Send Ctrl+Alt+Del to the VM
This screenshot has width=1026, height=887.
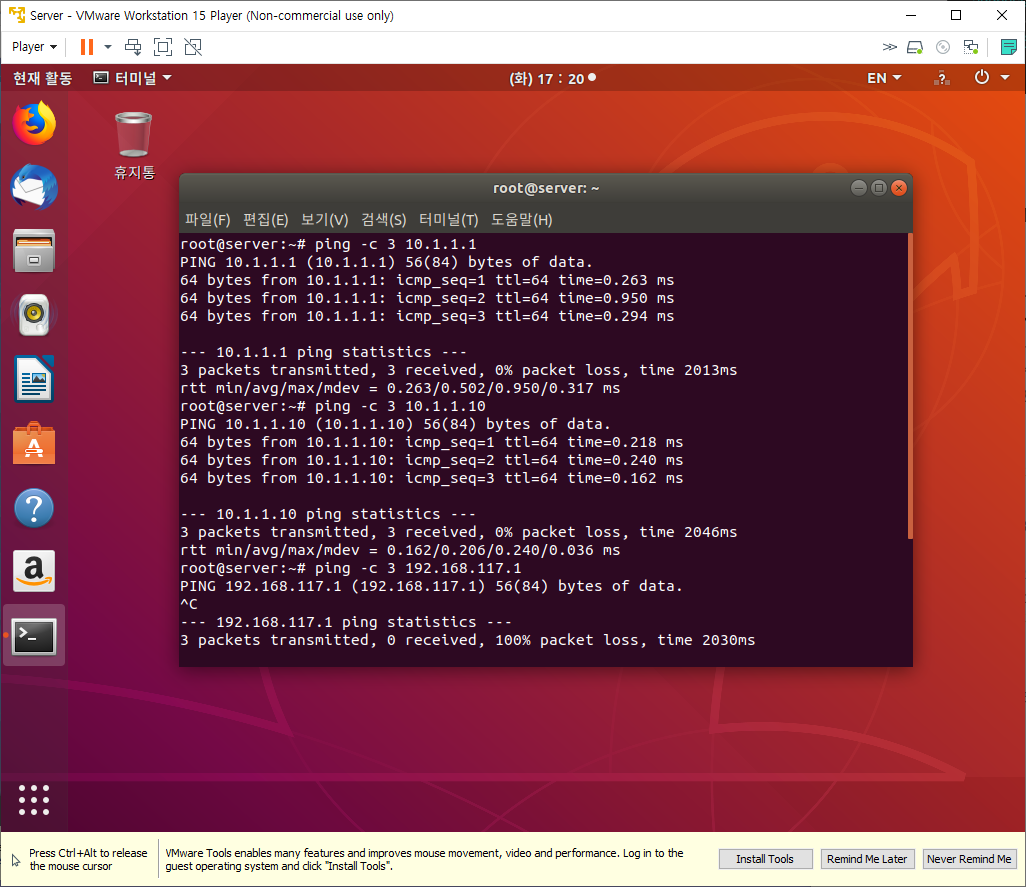pos(133,47)
